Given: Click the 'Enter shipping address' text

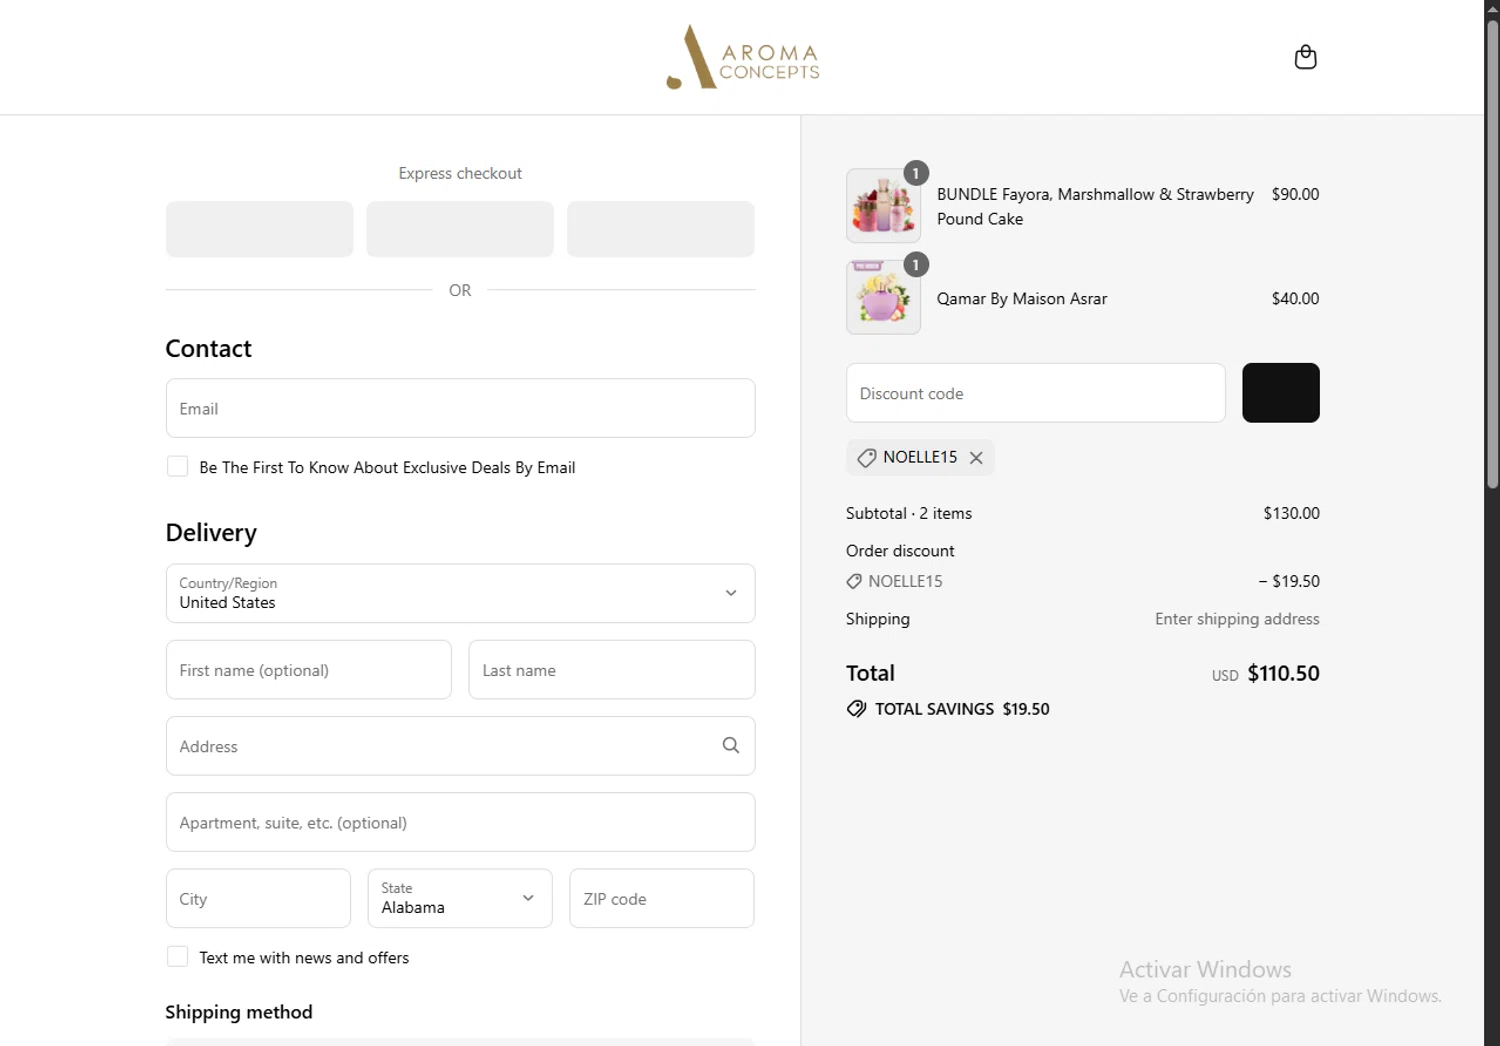Looking at the screenshot, I should [x=1237, y=619].
